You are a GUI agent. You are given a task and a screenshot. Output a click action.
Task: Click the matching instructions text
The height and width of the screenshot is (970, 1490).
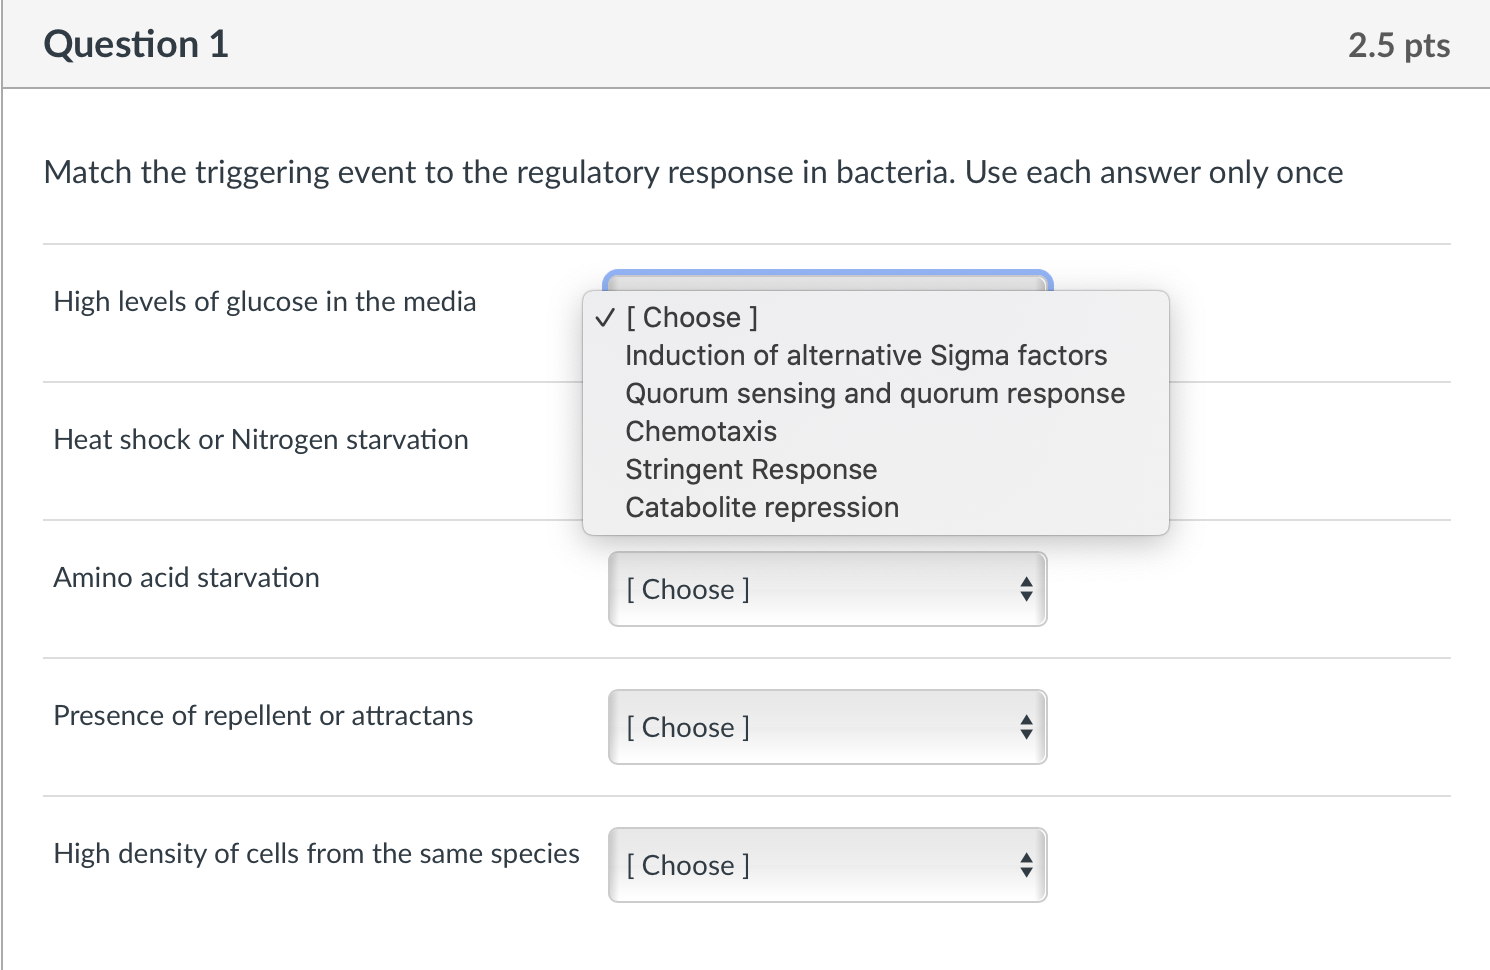click(692, 172)
